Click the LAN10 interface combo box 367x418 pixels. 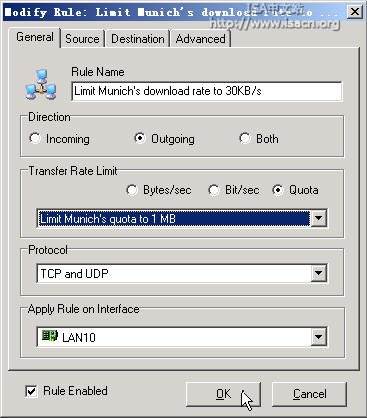pos(182,337)
